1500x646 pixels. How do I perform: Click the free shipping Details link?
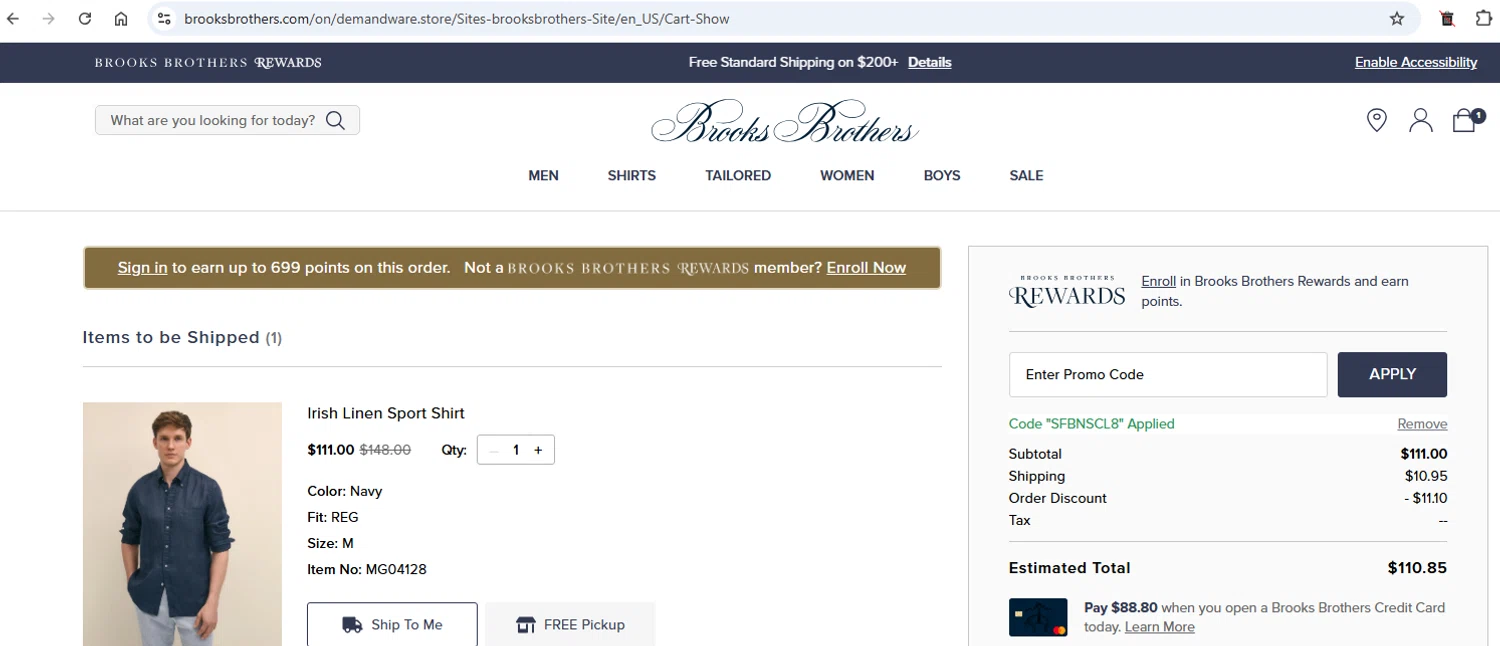click(929, 62)
